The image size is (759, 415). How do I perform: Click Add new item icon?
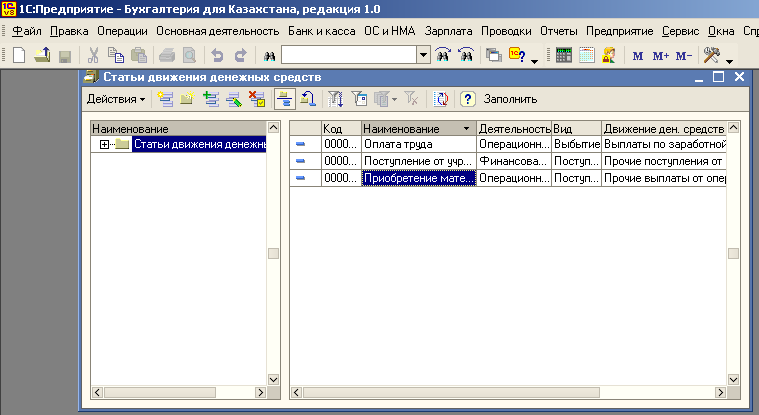tap(165, 99)
